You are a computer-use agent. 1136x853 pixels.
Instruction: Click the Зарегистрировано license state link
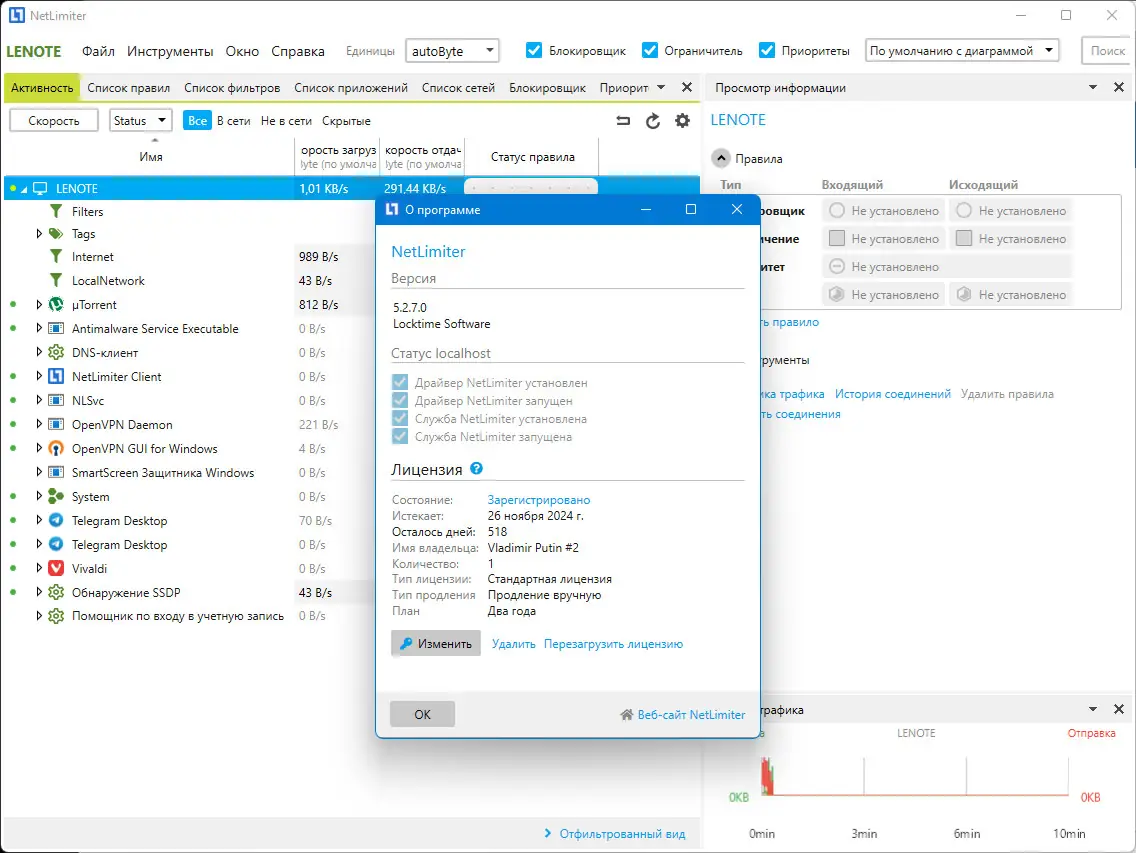point(538,499)
